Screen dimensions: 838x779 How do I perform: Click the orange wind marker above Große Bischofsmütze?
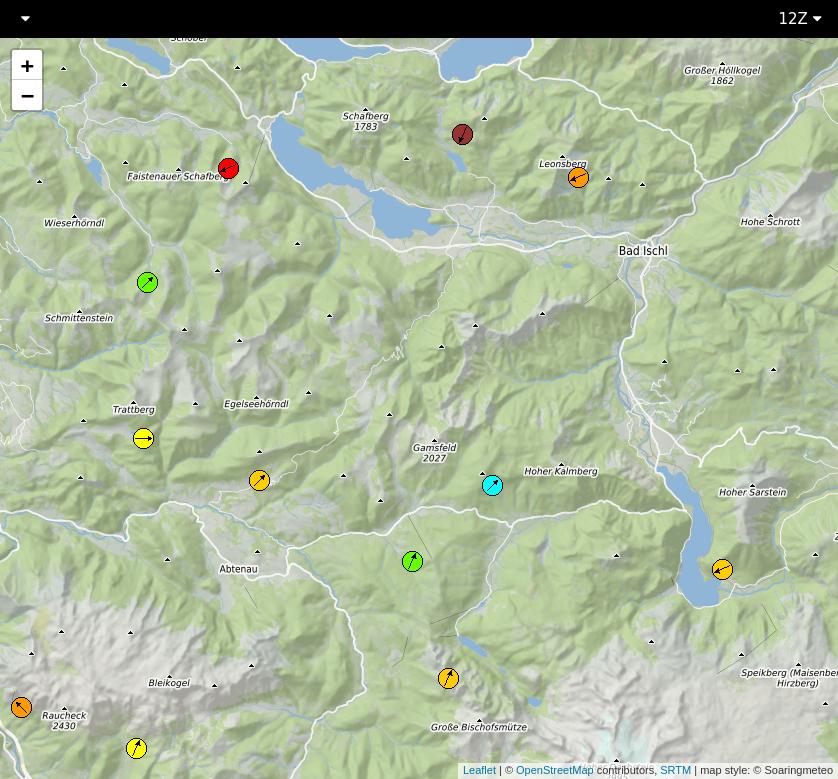pos(448,678)
